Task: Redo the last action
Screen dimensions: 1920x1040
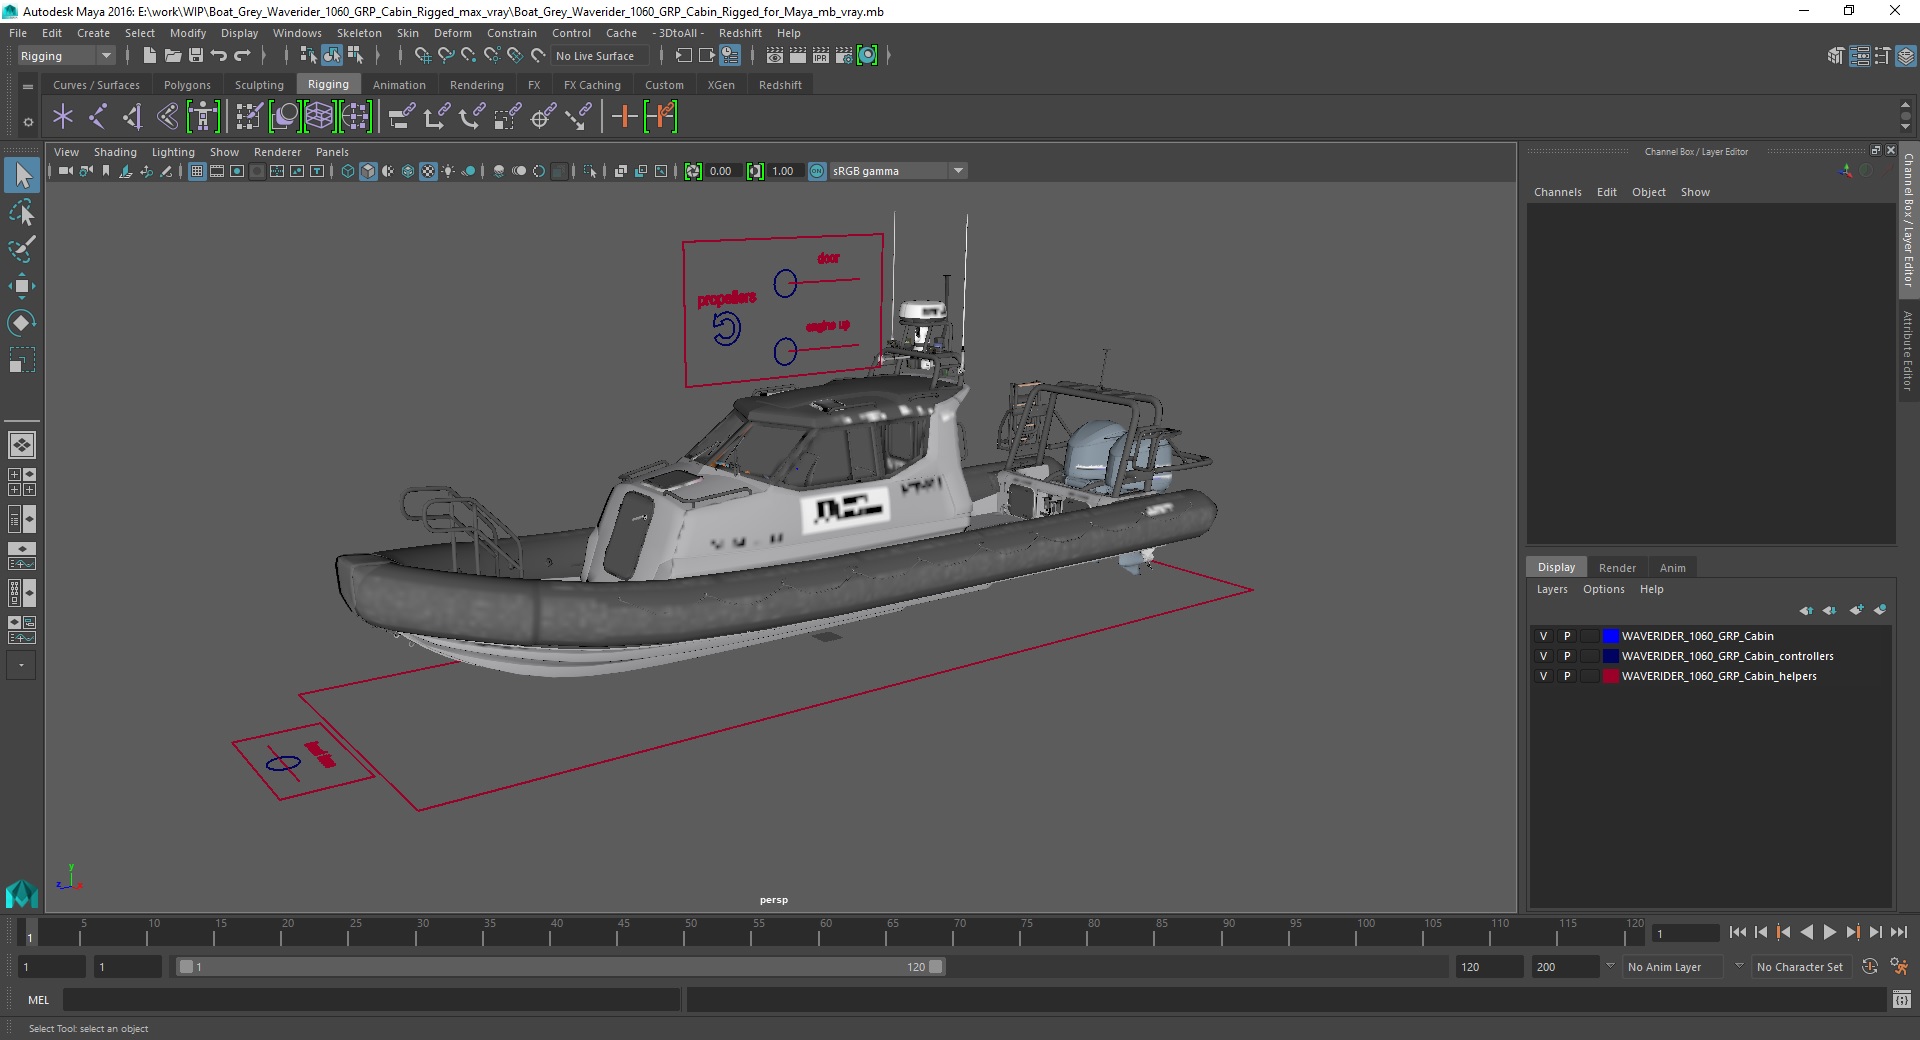Action: coord(242,56)
